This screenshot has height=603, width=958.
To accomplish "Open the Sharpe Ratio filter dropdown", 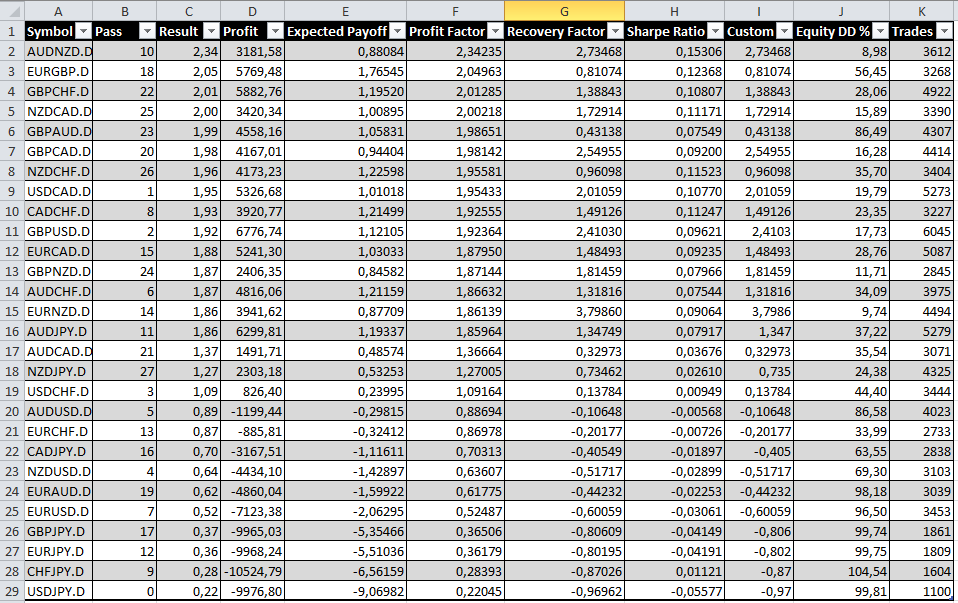I will pos(715,32).
